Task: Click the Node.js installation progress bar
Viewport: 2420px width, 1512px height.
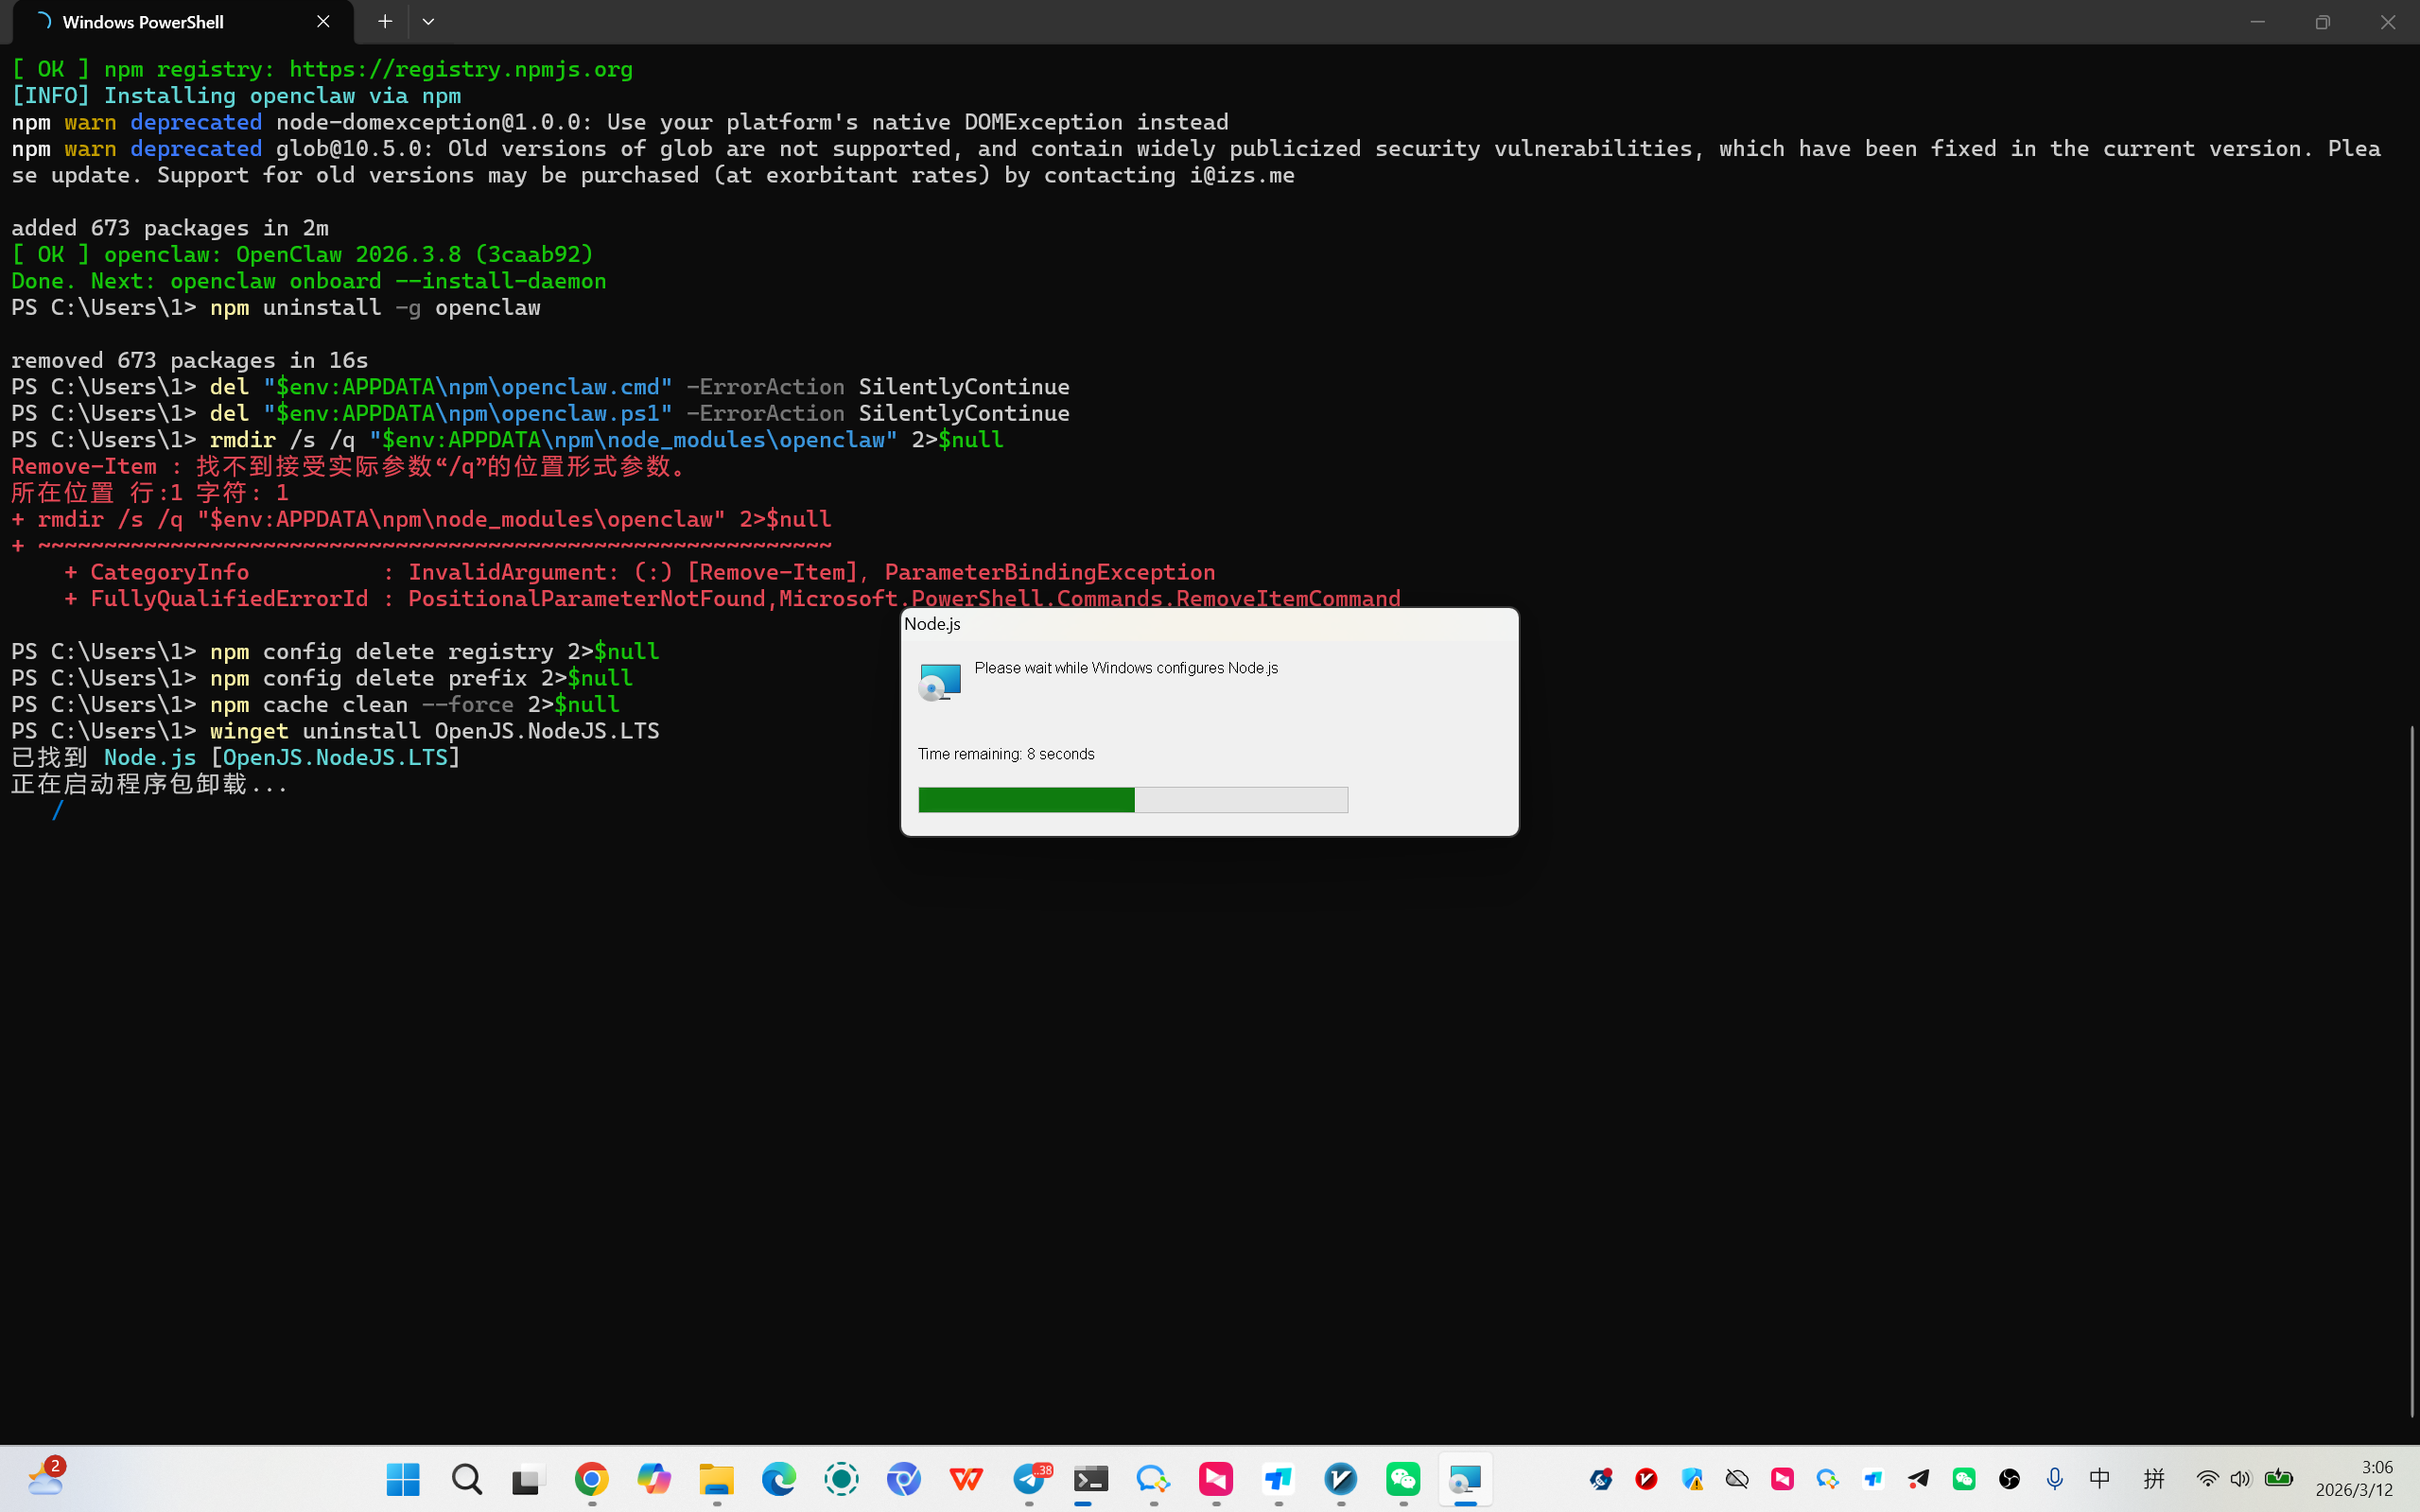Action: point(1131,799)
